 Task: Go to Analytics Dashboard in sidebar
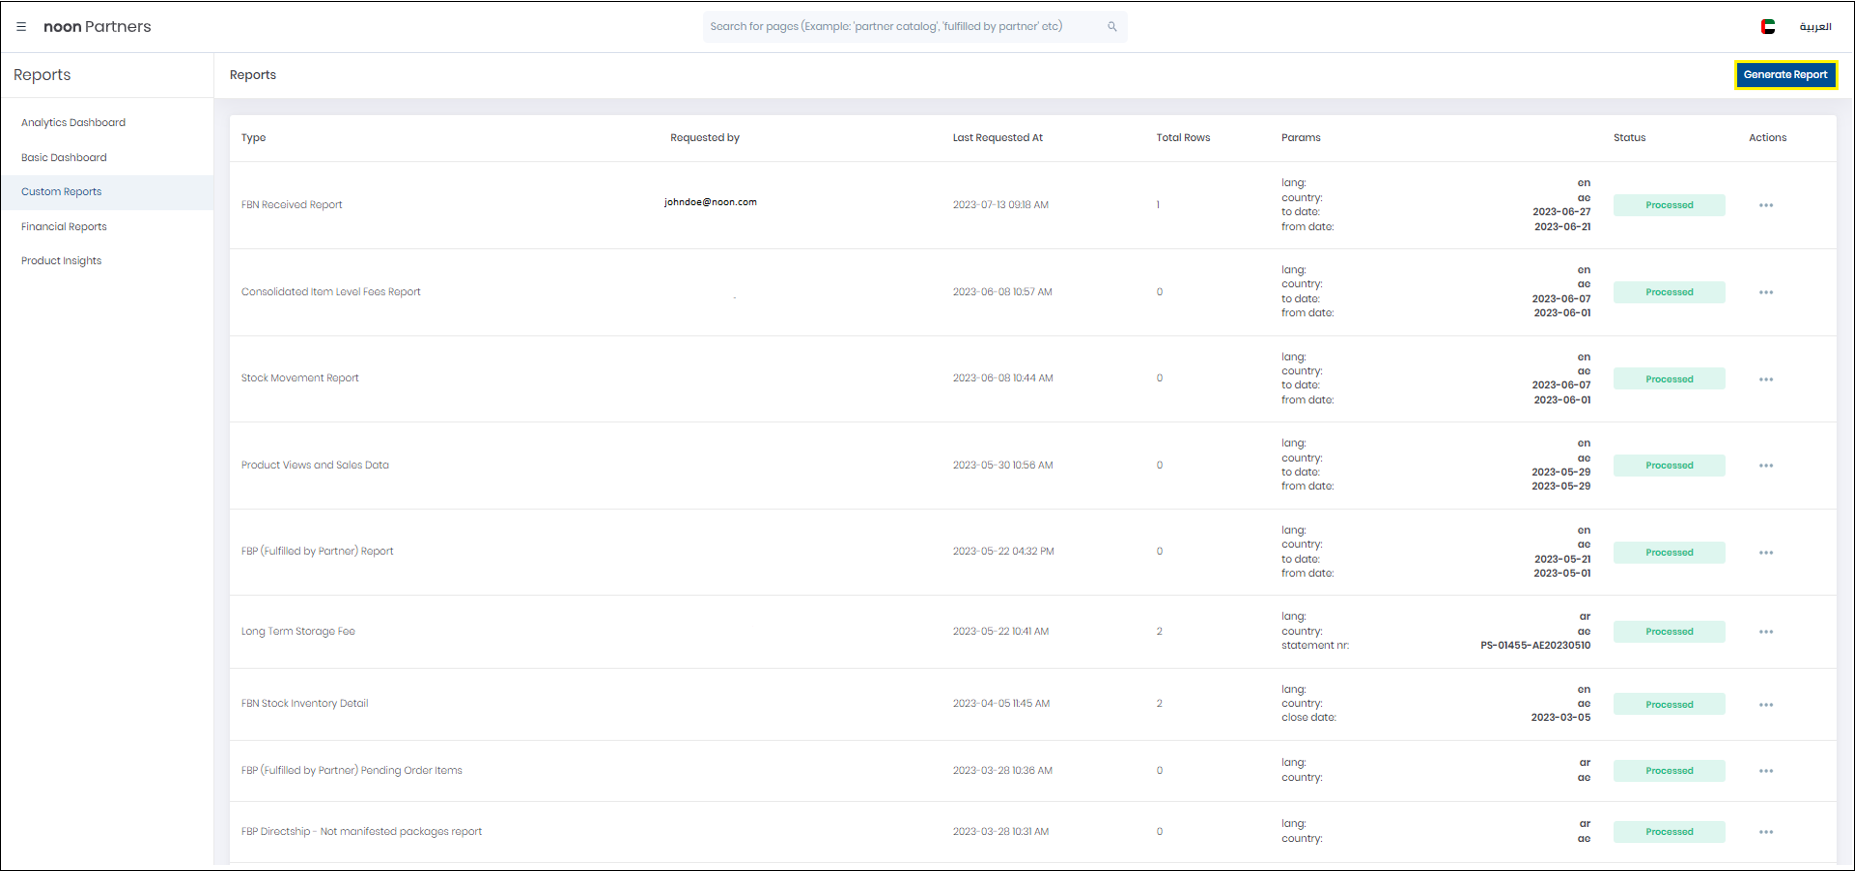pos(73,123)
